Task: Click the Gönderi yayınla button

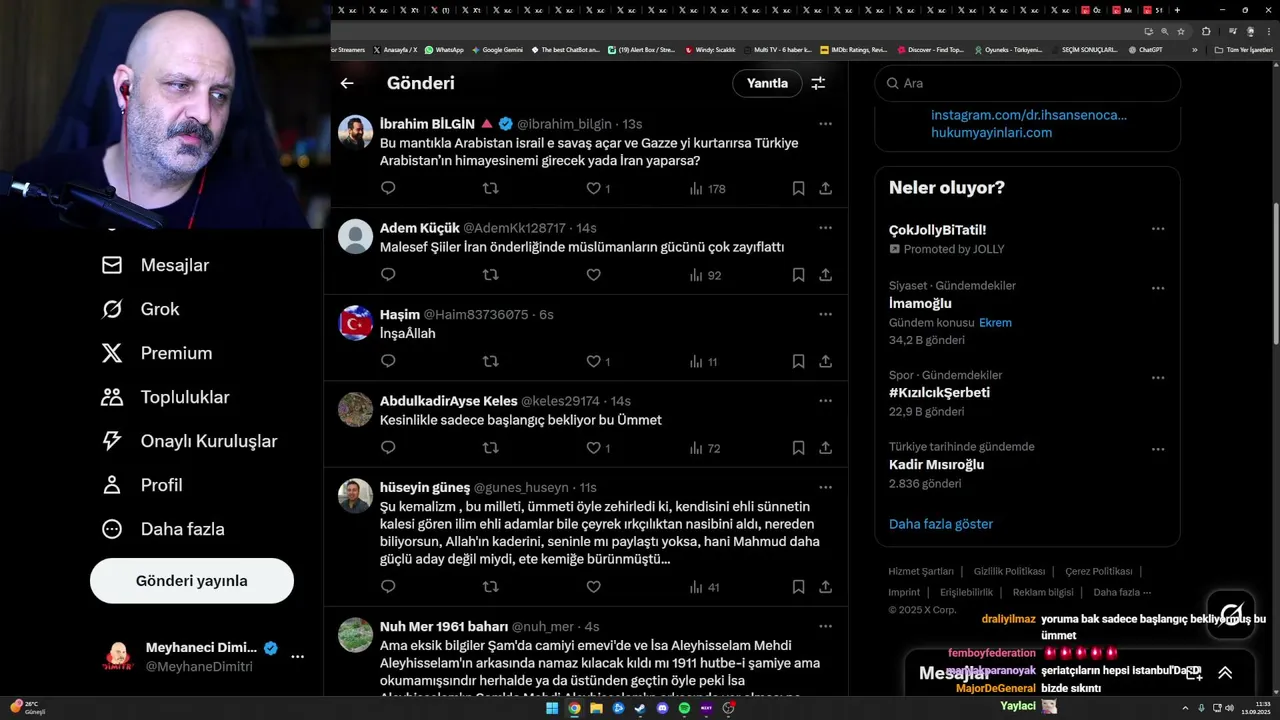Action: click(192, 581)
